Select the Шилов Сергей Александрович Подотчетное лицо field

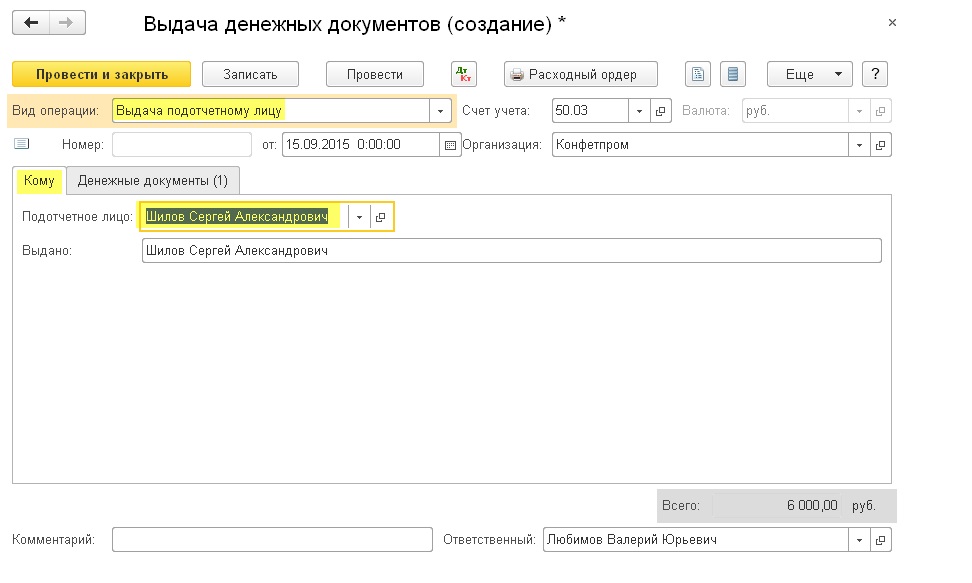tap(245, 217)
